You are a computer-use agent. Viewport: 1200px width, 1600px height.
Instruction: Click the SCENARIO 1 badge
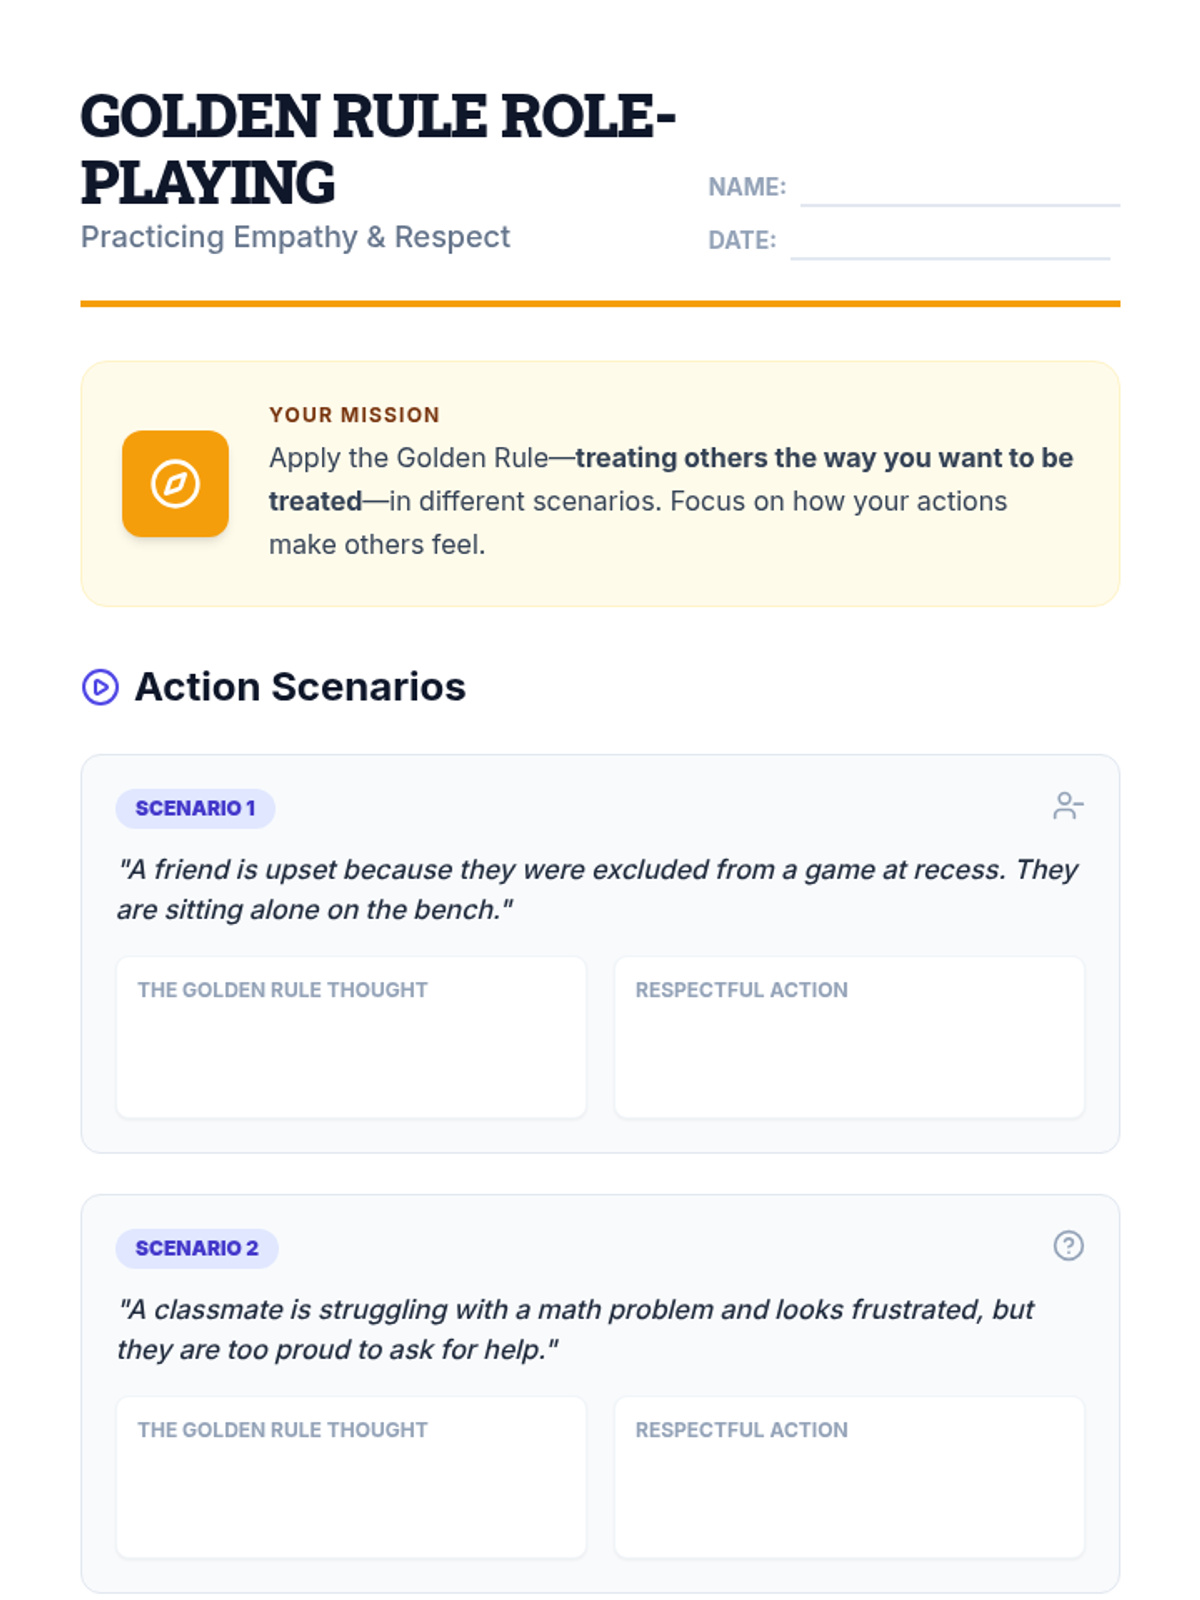pyautogui.click(x=195, y=808)
